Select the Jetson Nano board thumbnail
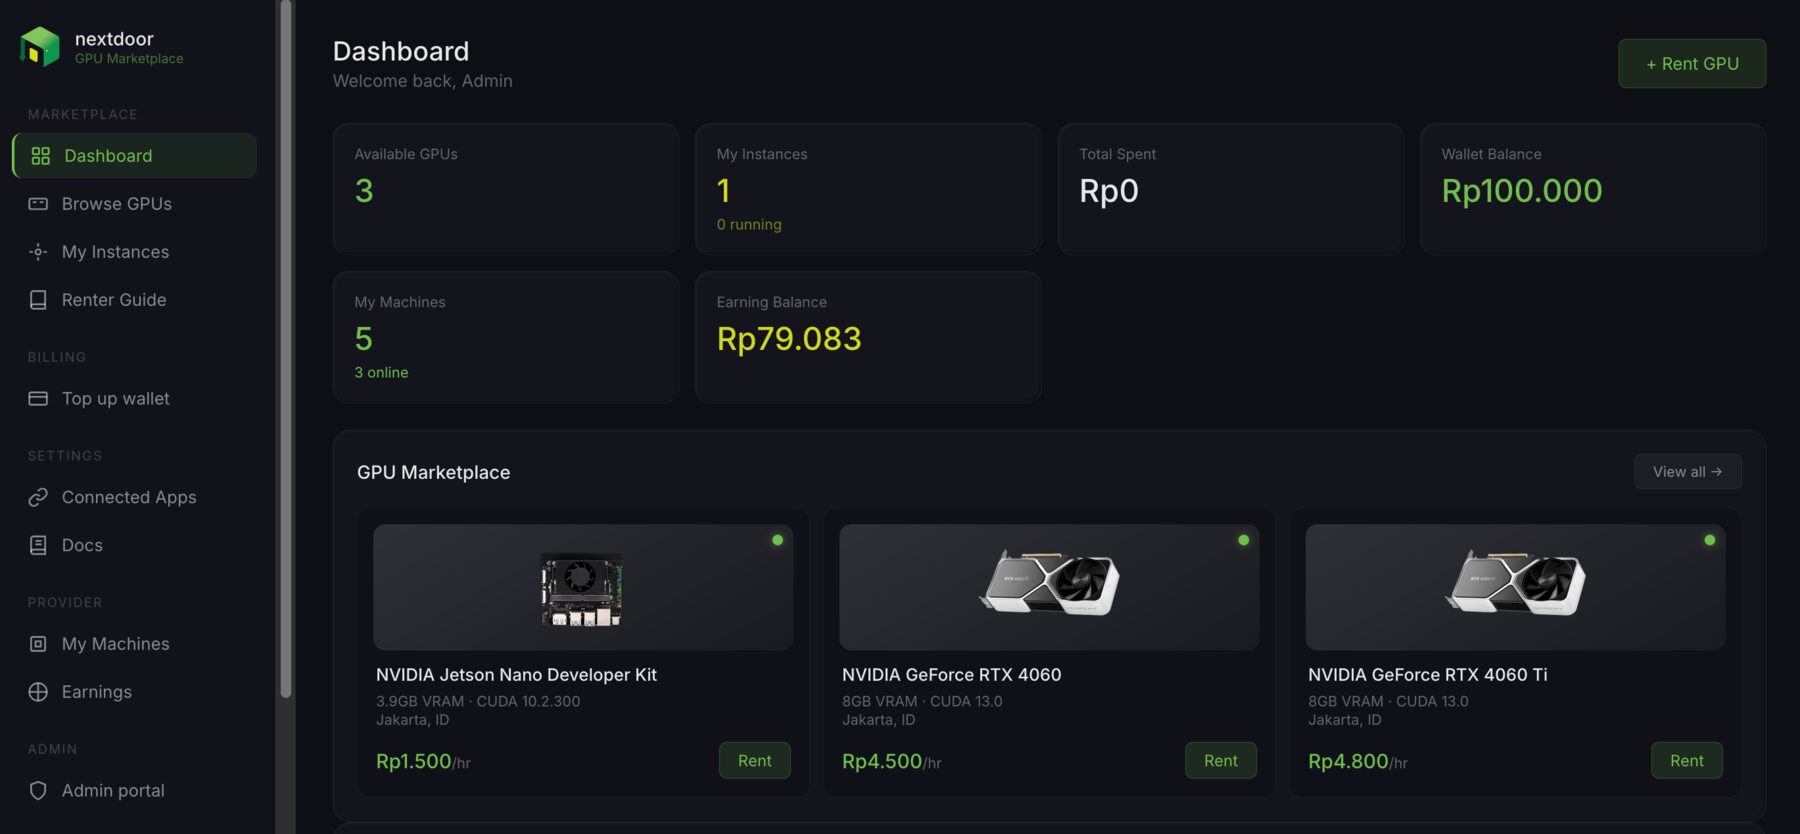The width and height of the screenshot is (1800, 834). tap(582, 589)
